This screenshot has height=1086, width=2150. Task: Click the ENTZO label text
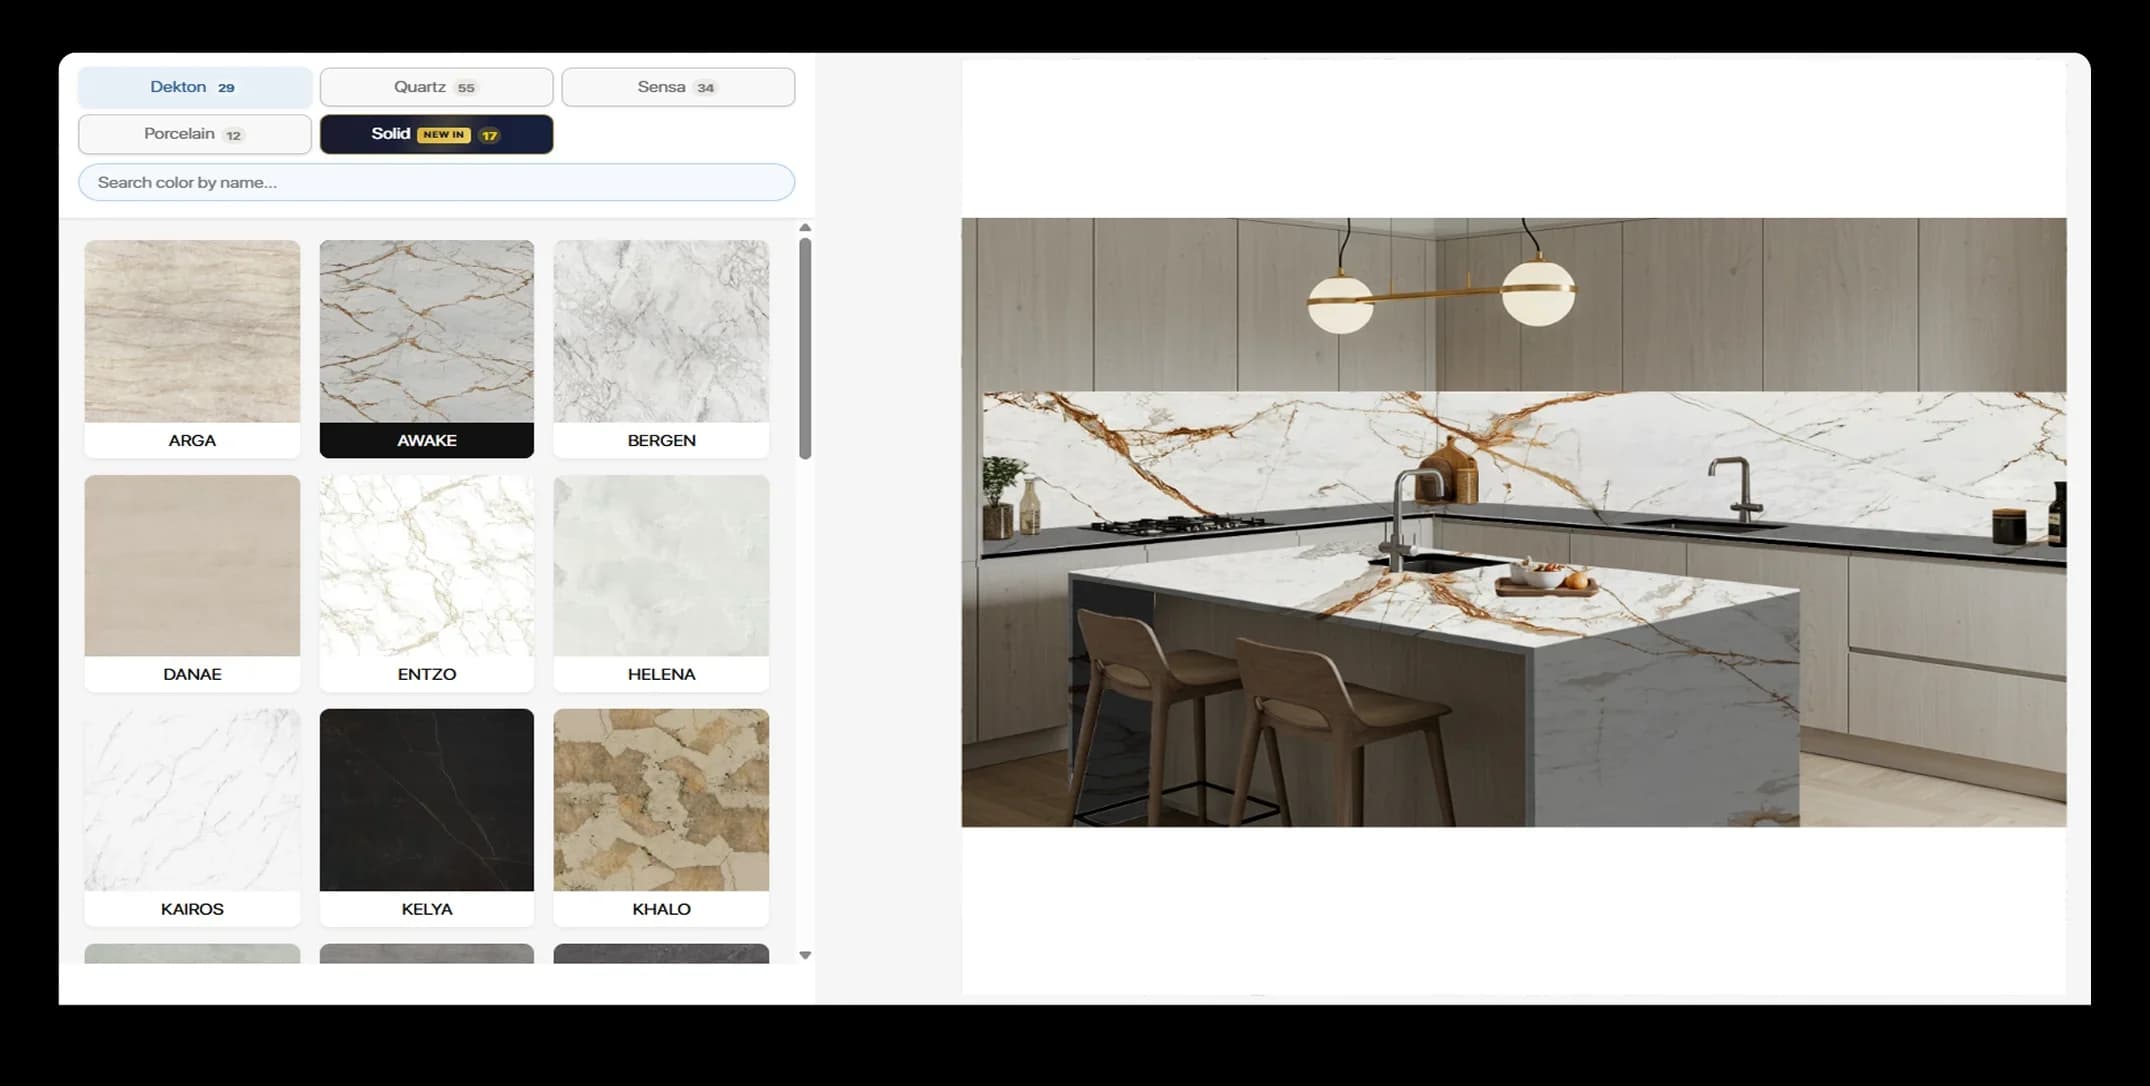click(x=427, y=674)
